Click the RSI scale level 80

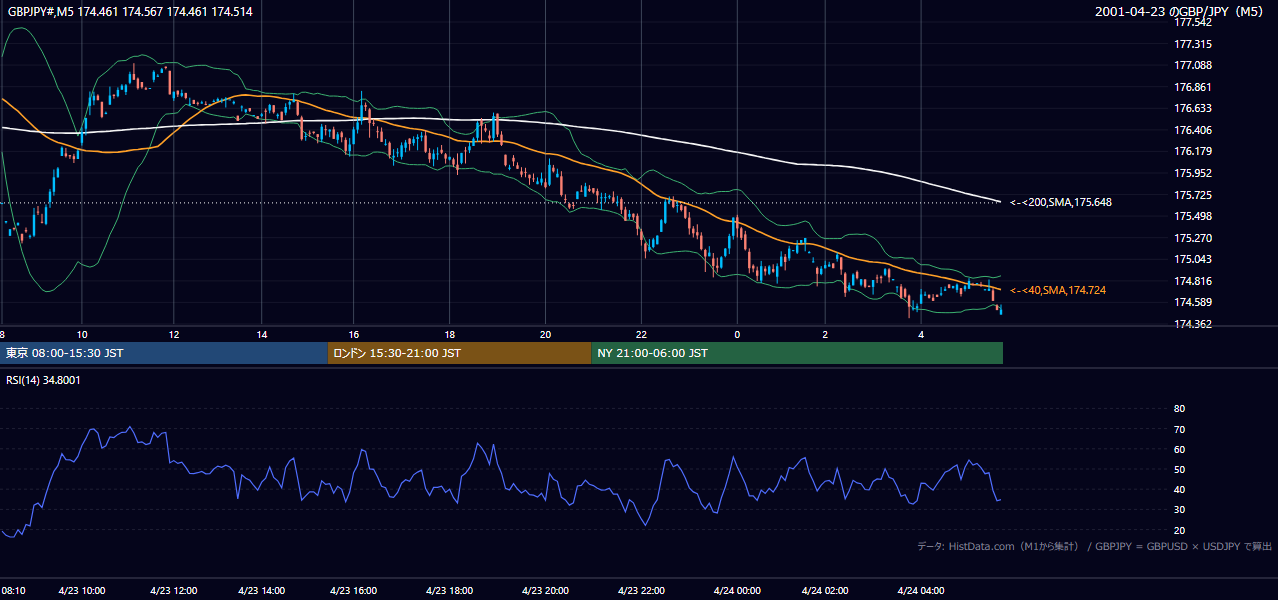click(x=1179, y=409)
